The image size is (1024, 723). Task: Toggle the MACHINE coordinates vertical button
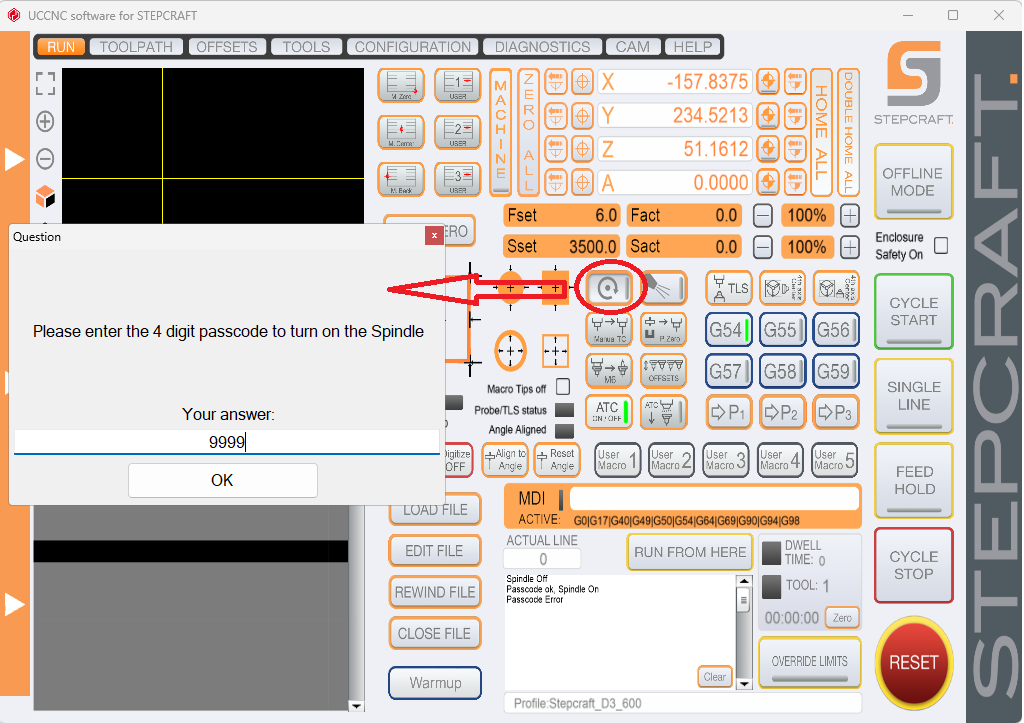coord(500,132)
